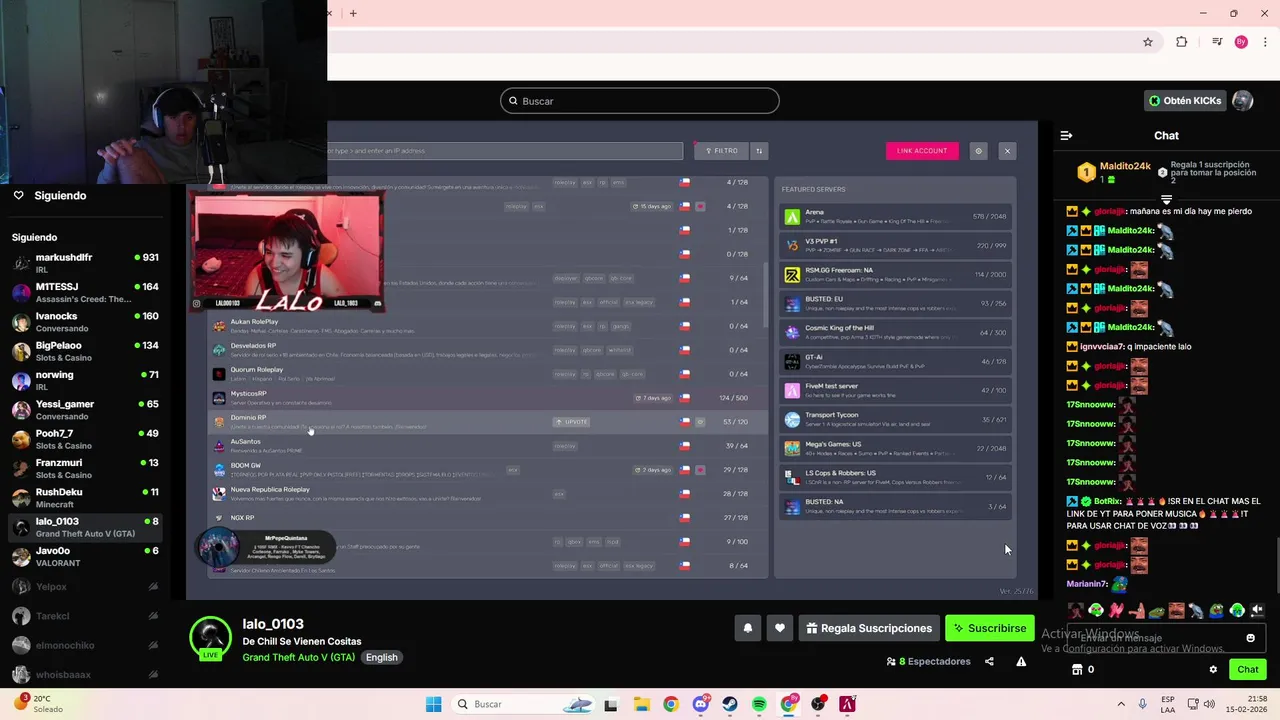Select Franzmuri in following list

pos(85,468)
